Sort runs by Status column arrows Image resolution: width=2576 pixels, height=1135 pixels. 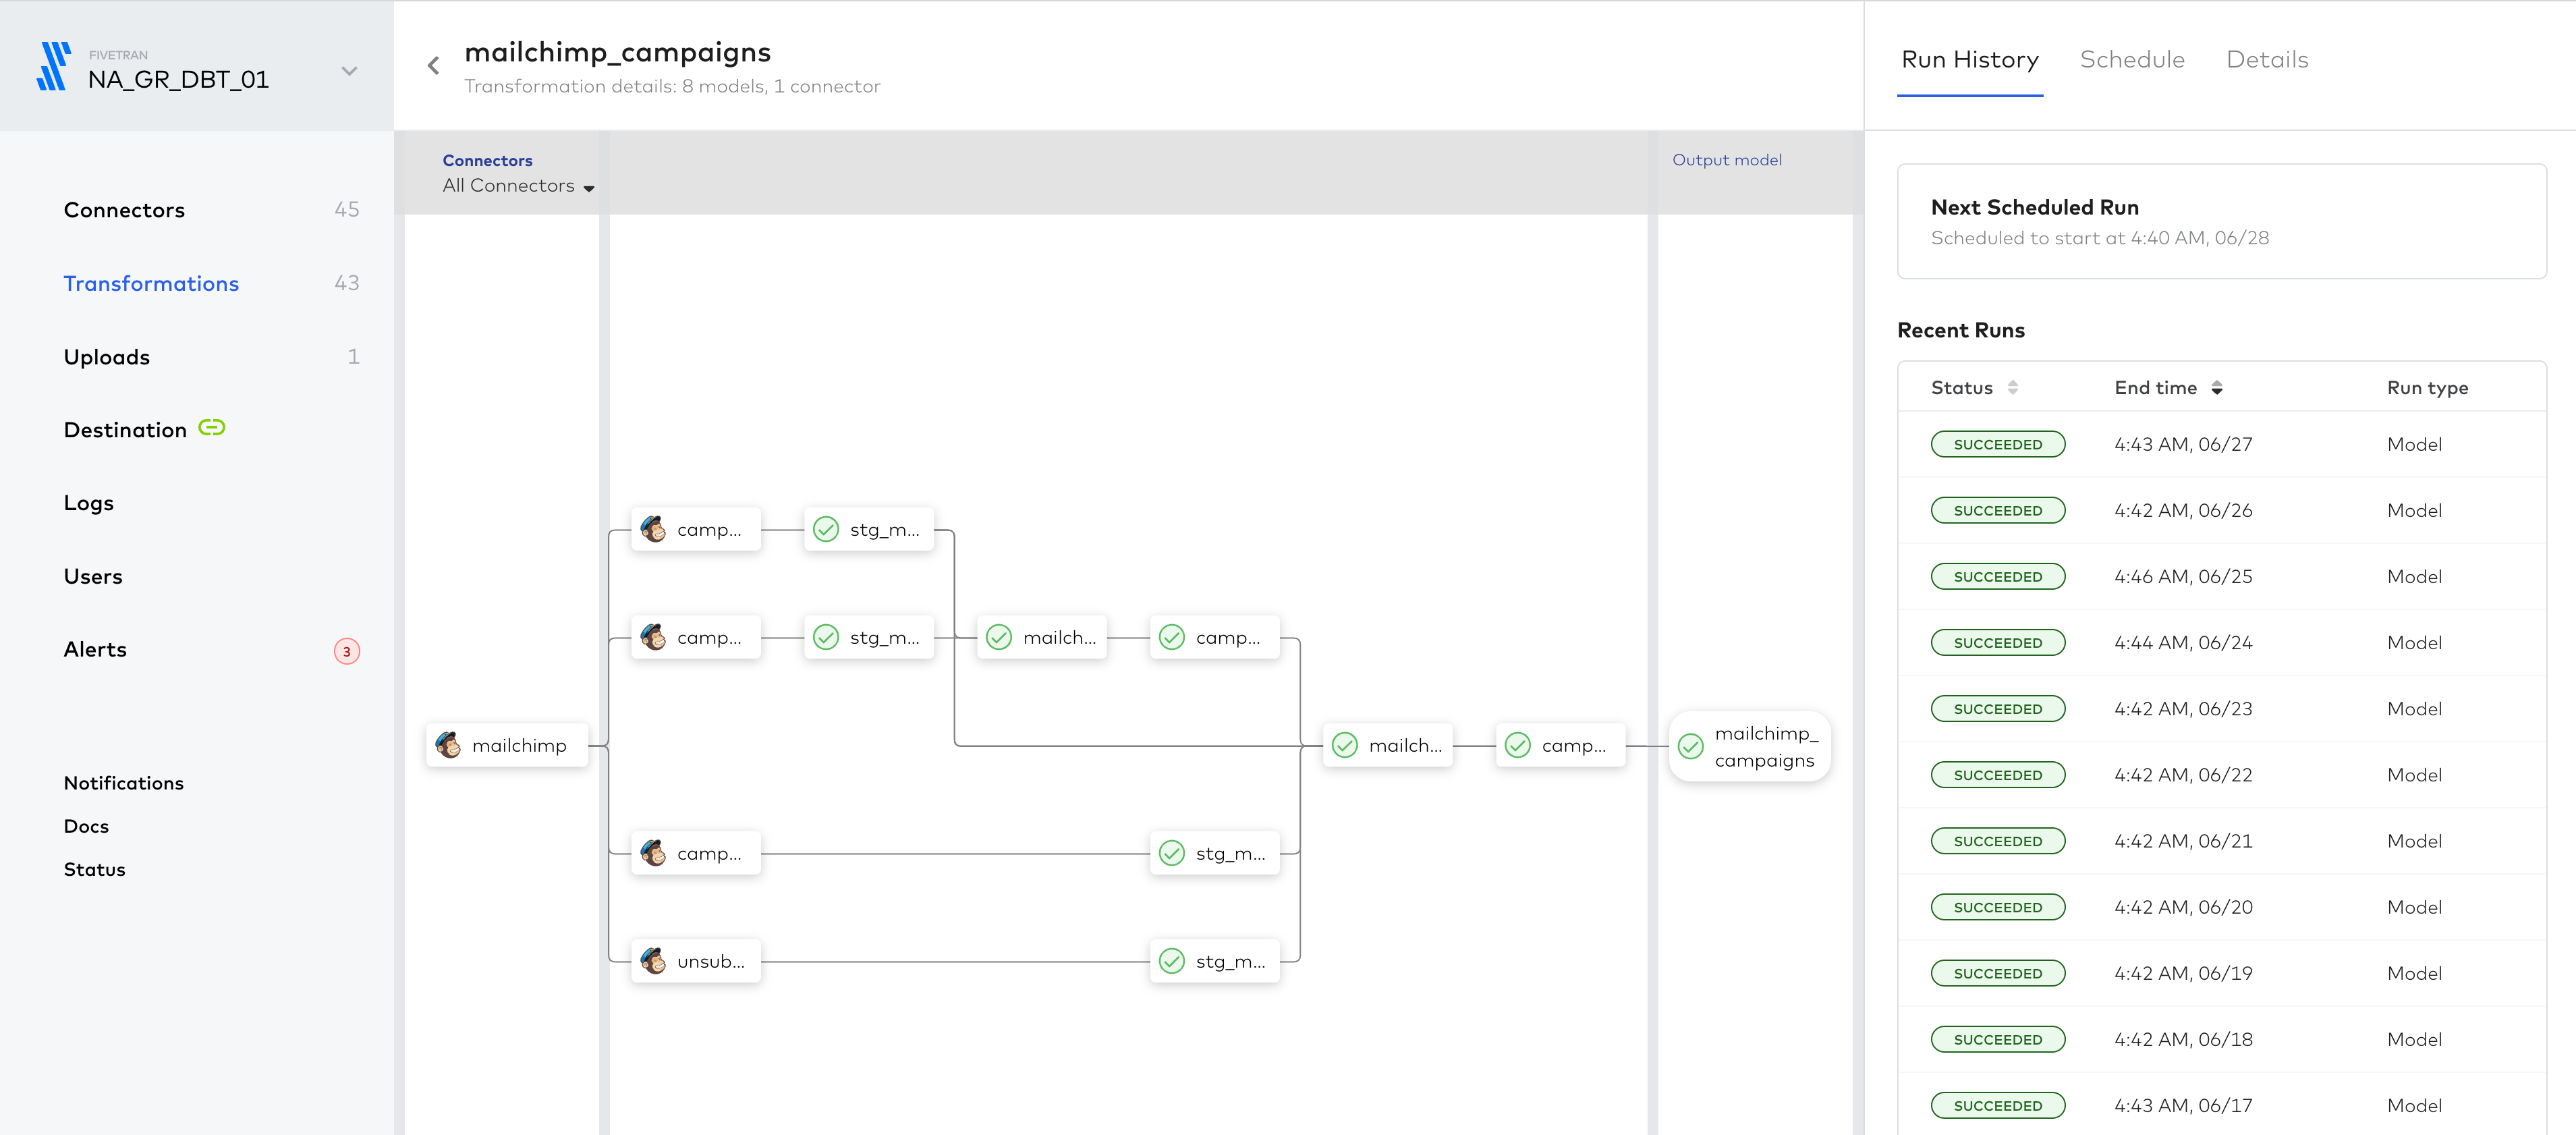point(2013,388)
